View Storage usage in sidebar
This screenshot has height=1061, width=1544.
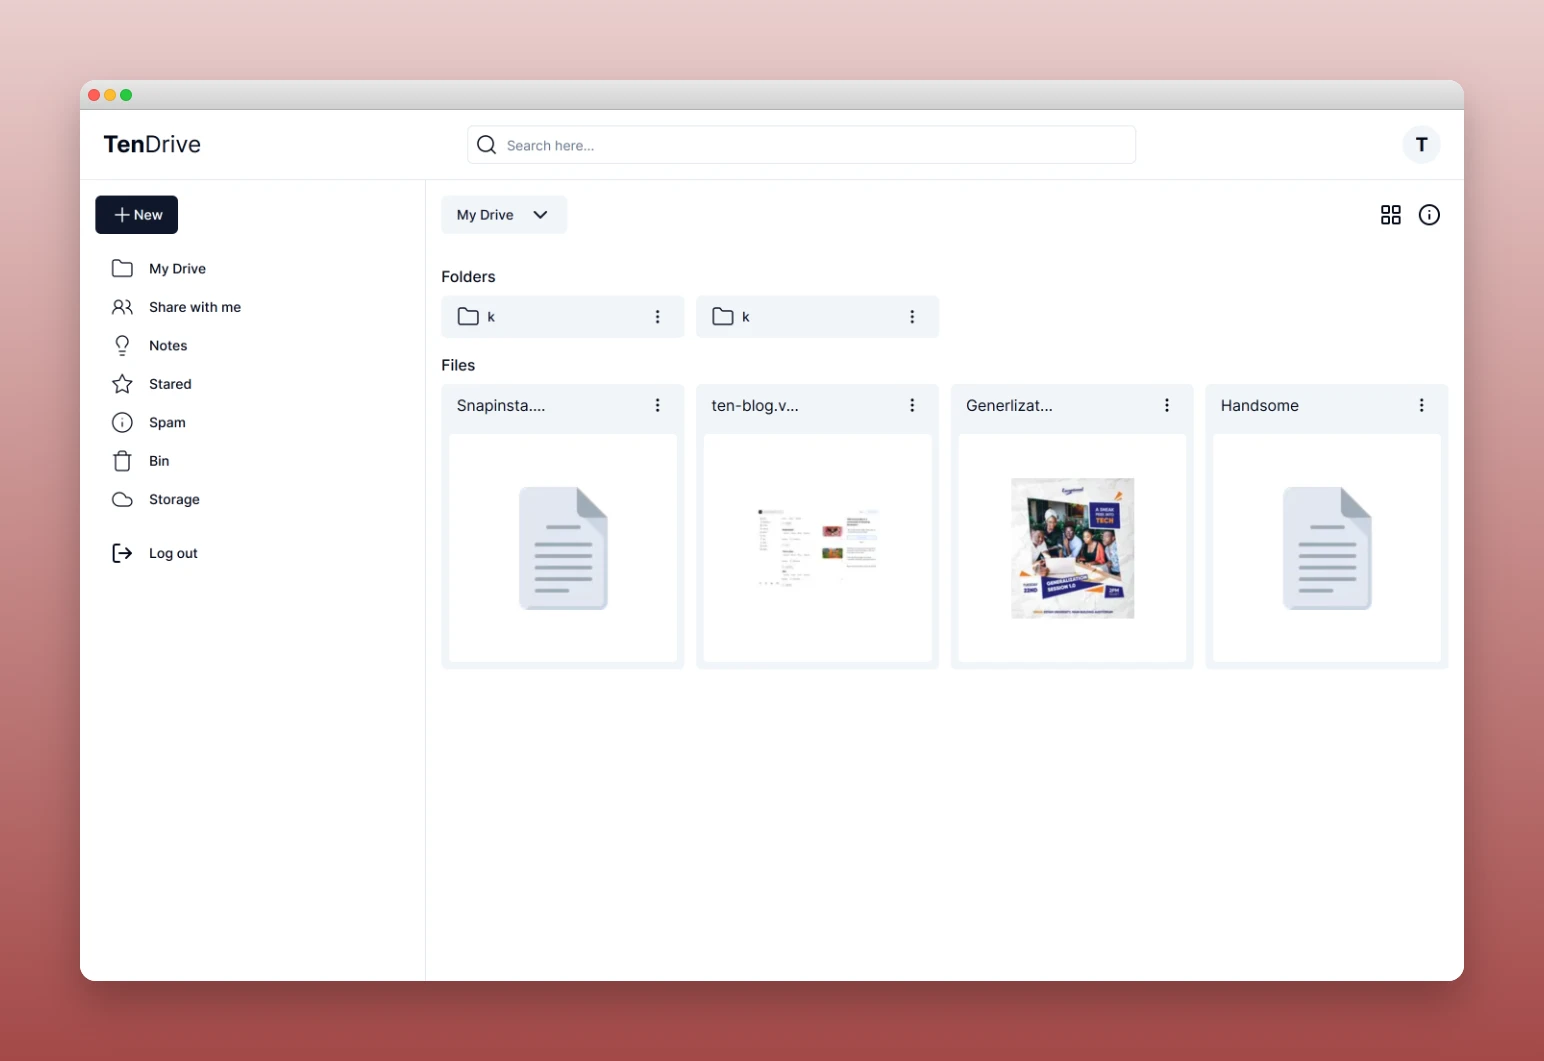click(x=174, y=499)
